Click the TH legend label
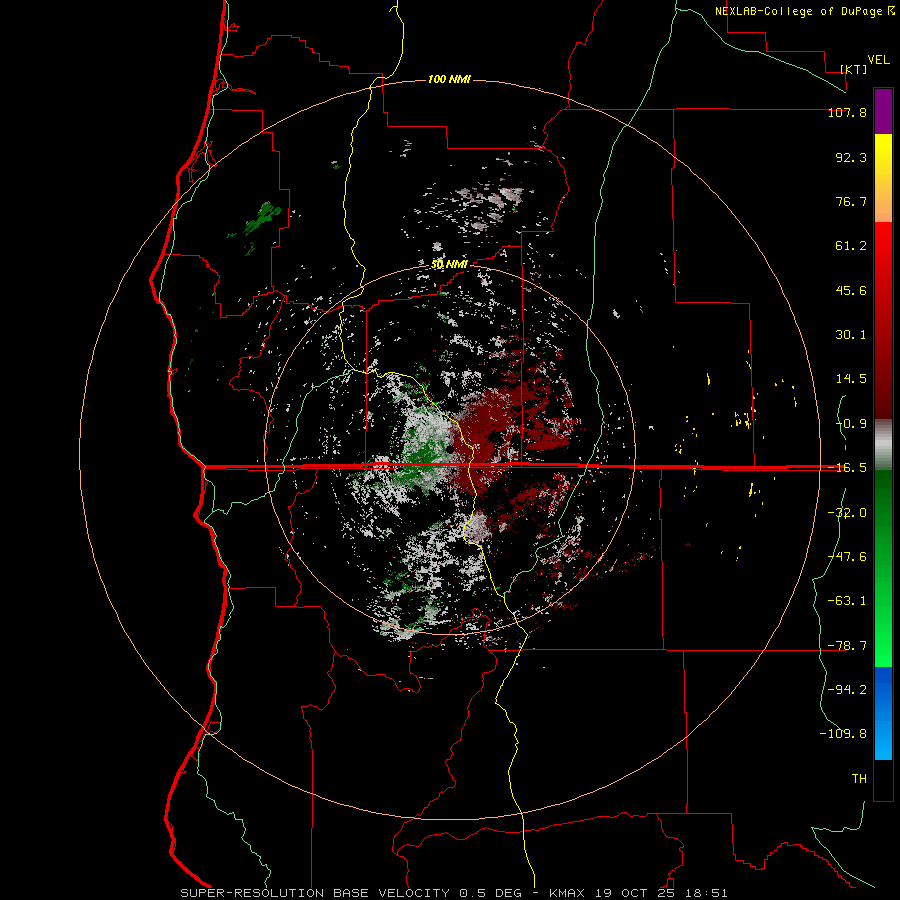 coord(859,779)
